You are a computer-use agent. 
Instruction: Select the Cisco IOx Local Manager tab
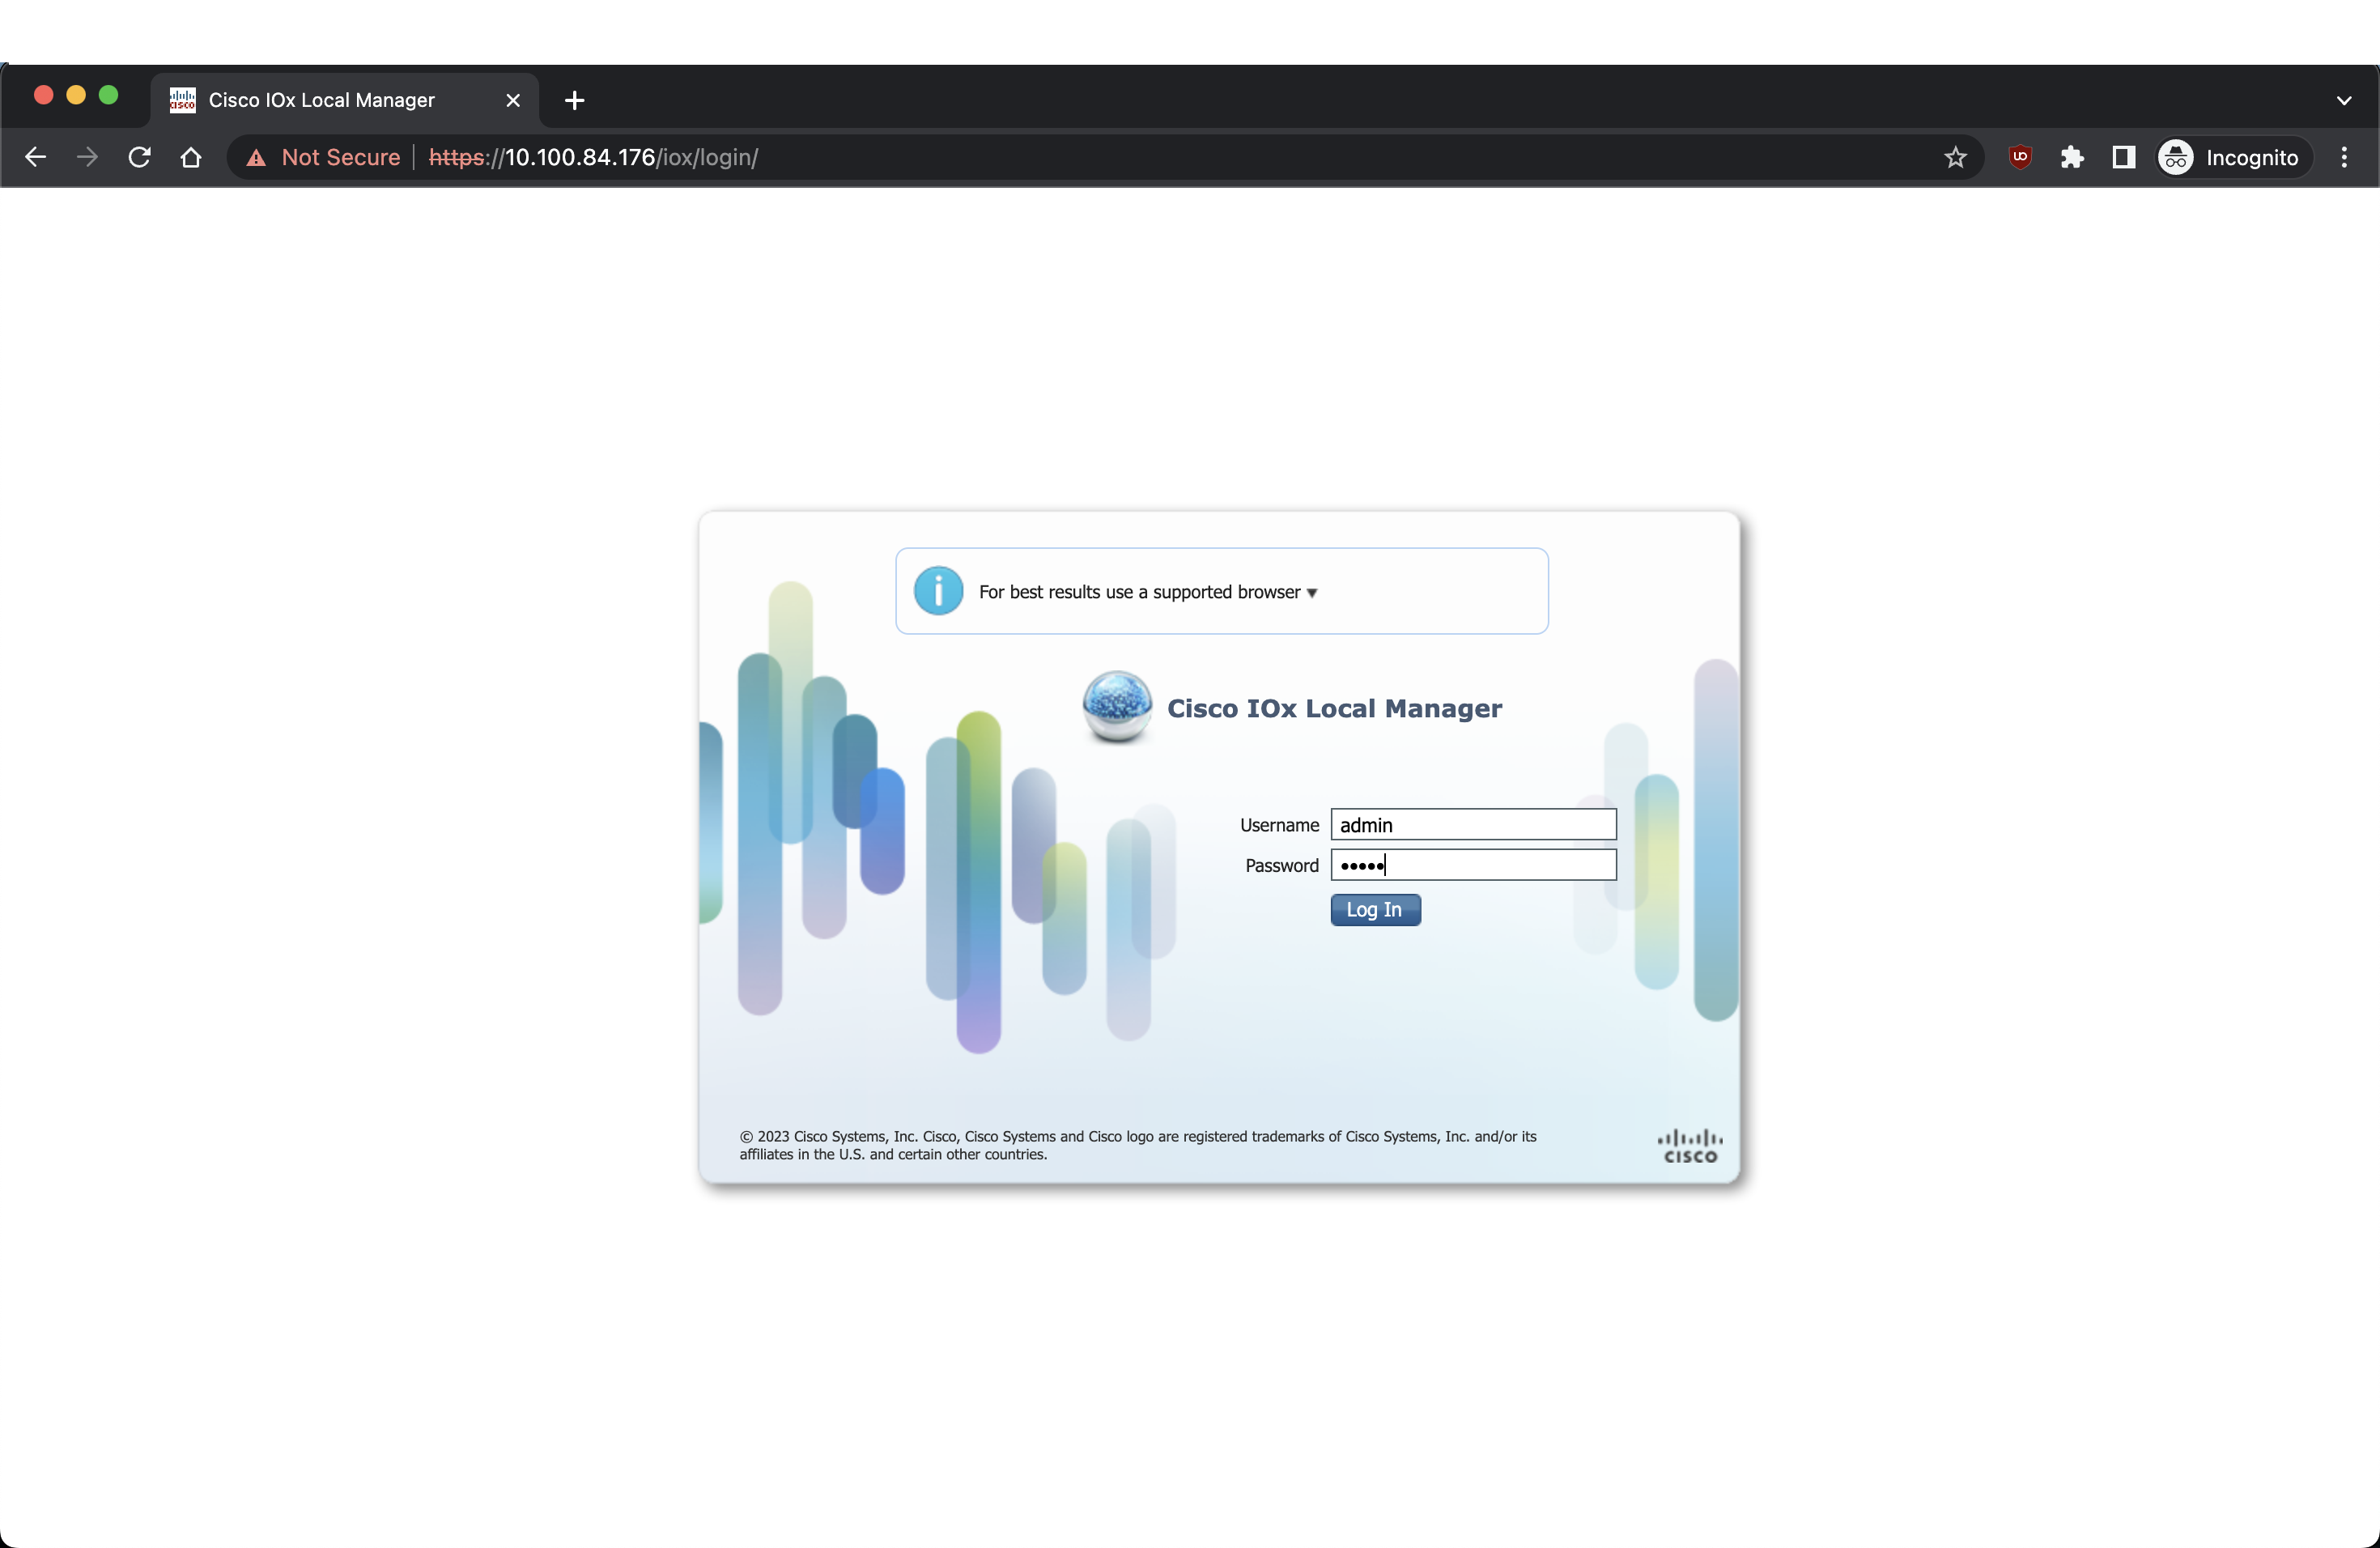(x=321, y=100)
